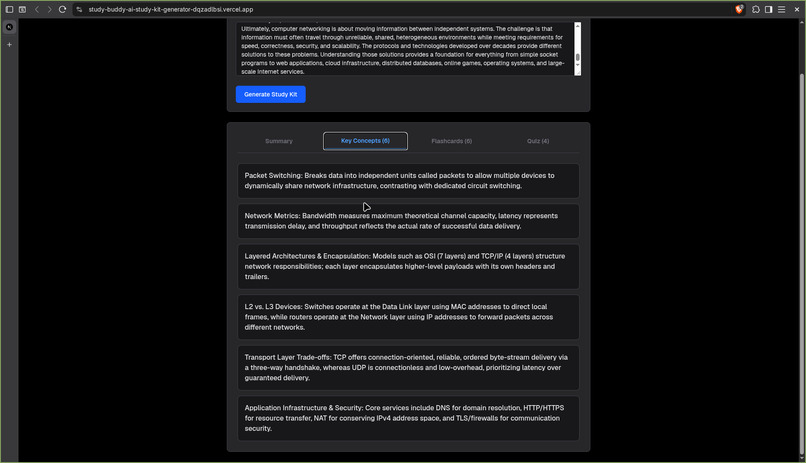Image resolution: width=806 pixels, height=463 pixels.
Task: Click the Network Metrics concept card
Action: click(408, 221)
